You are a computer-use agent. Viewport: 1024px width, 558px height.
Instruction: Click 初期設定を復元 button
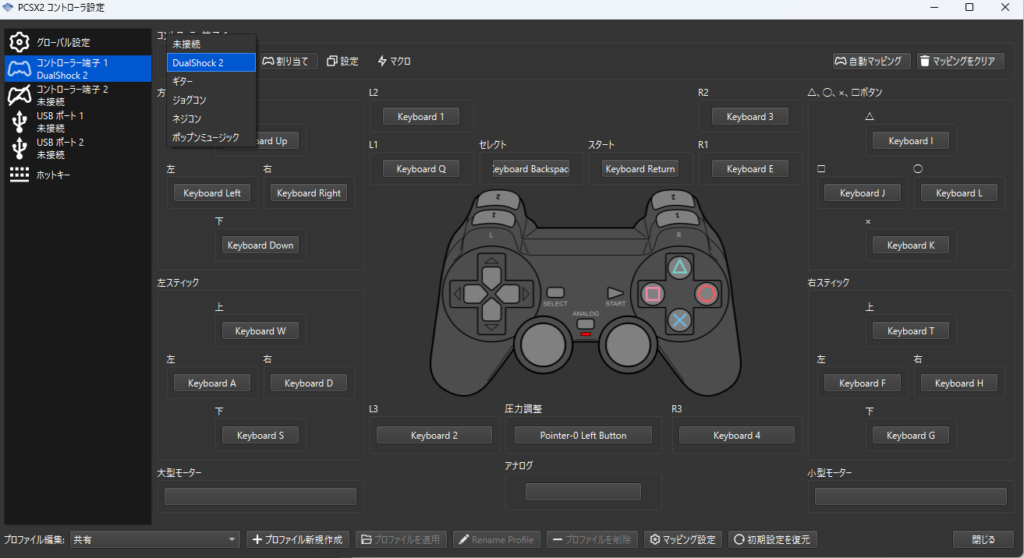click(x=773, y=540)
